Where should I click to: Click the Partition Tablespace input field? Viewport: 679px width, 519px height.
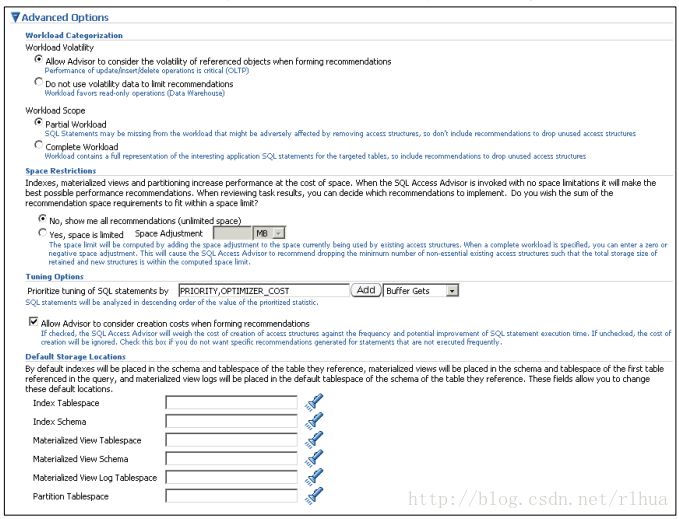(231, 496)
